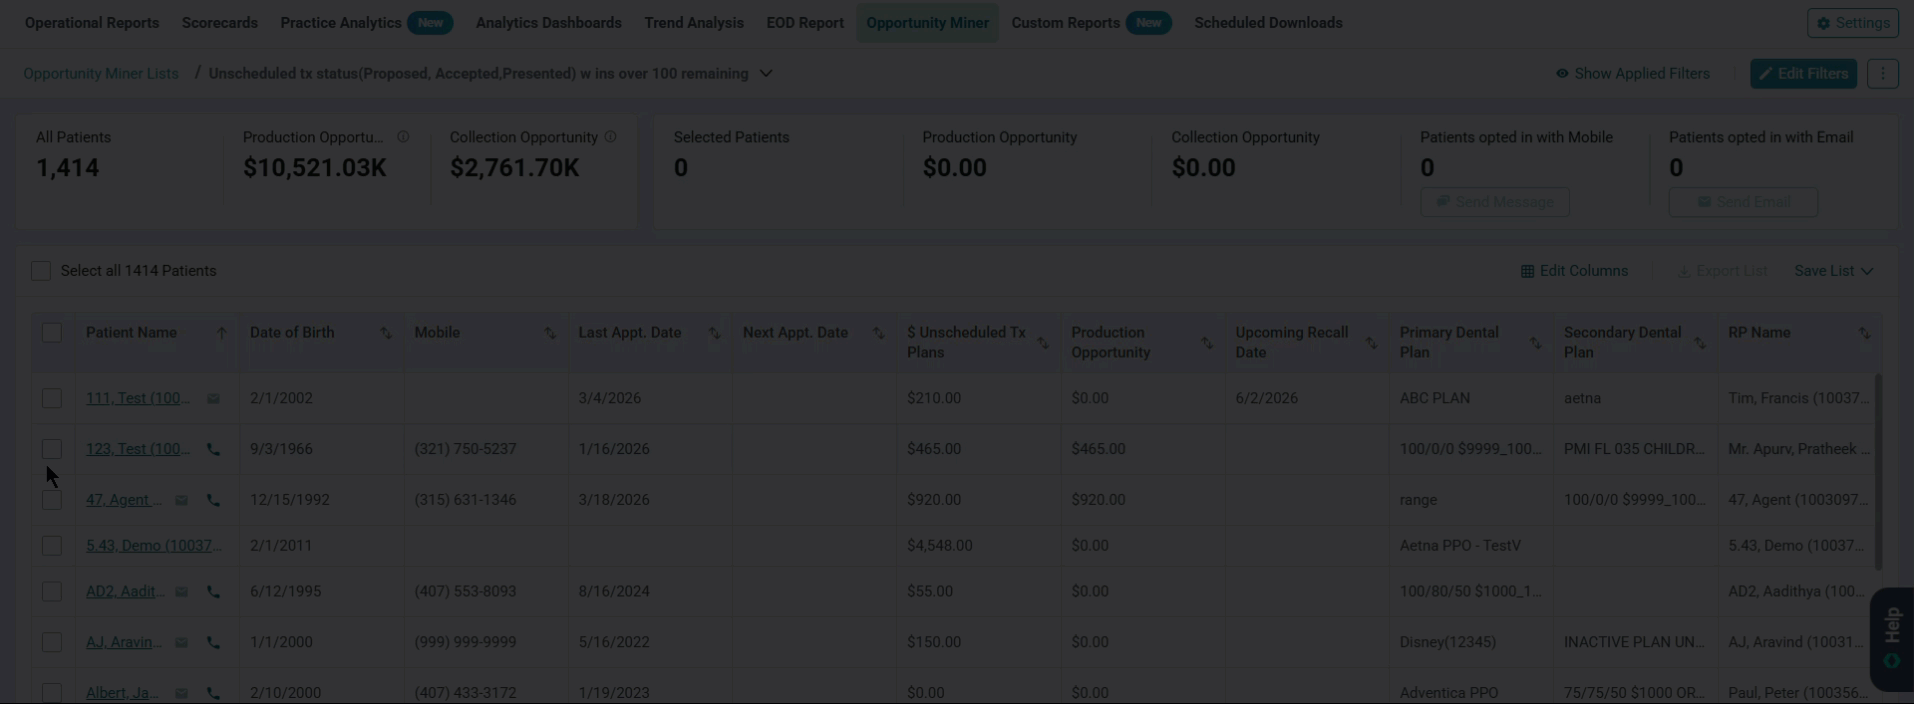Screen dimensions: 1914x704
Task: Click the table vertical scrollbar
Action: click(1878, 471)
